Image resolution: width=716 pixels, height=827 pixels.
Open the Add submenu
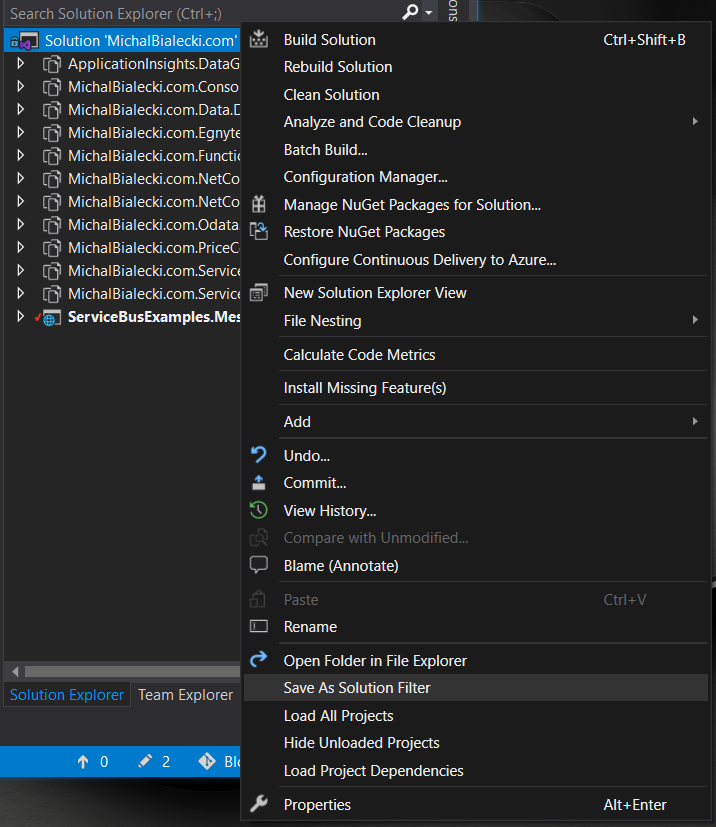point(476,421)
